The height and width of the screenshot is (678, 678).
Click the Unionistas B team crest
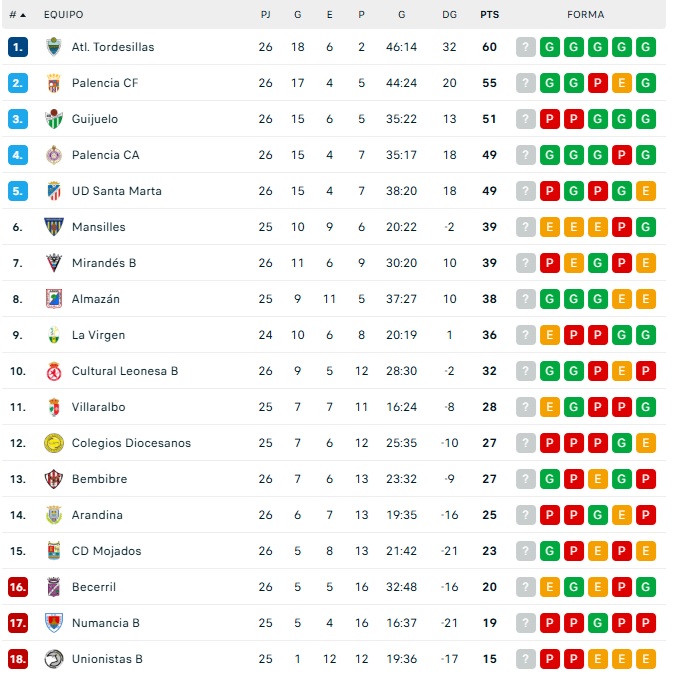coord(54,659)
